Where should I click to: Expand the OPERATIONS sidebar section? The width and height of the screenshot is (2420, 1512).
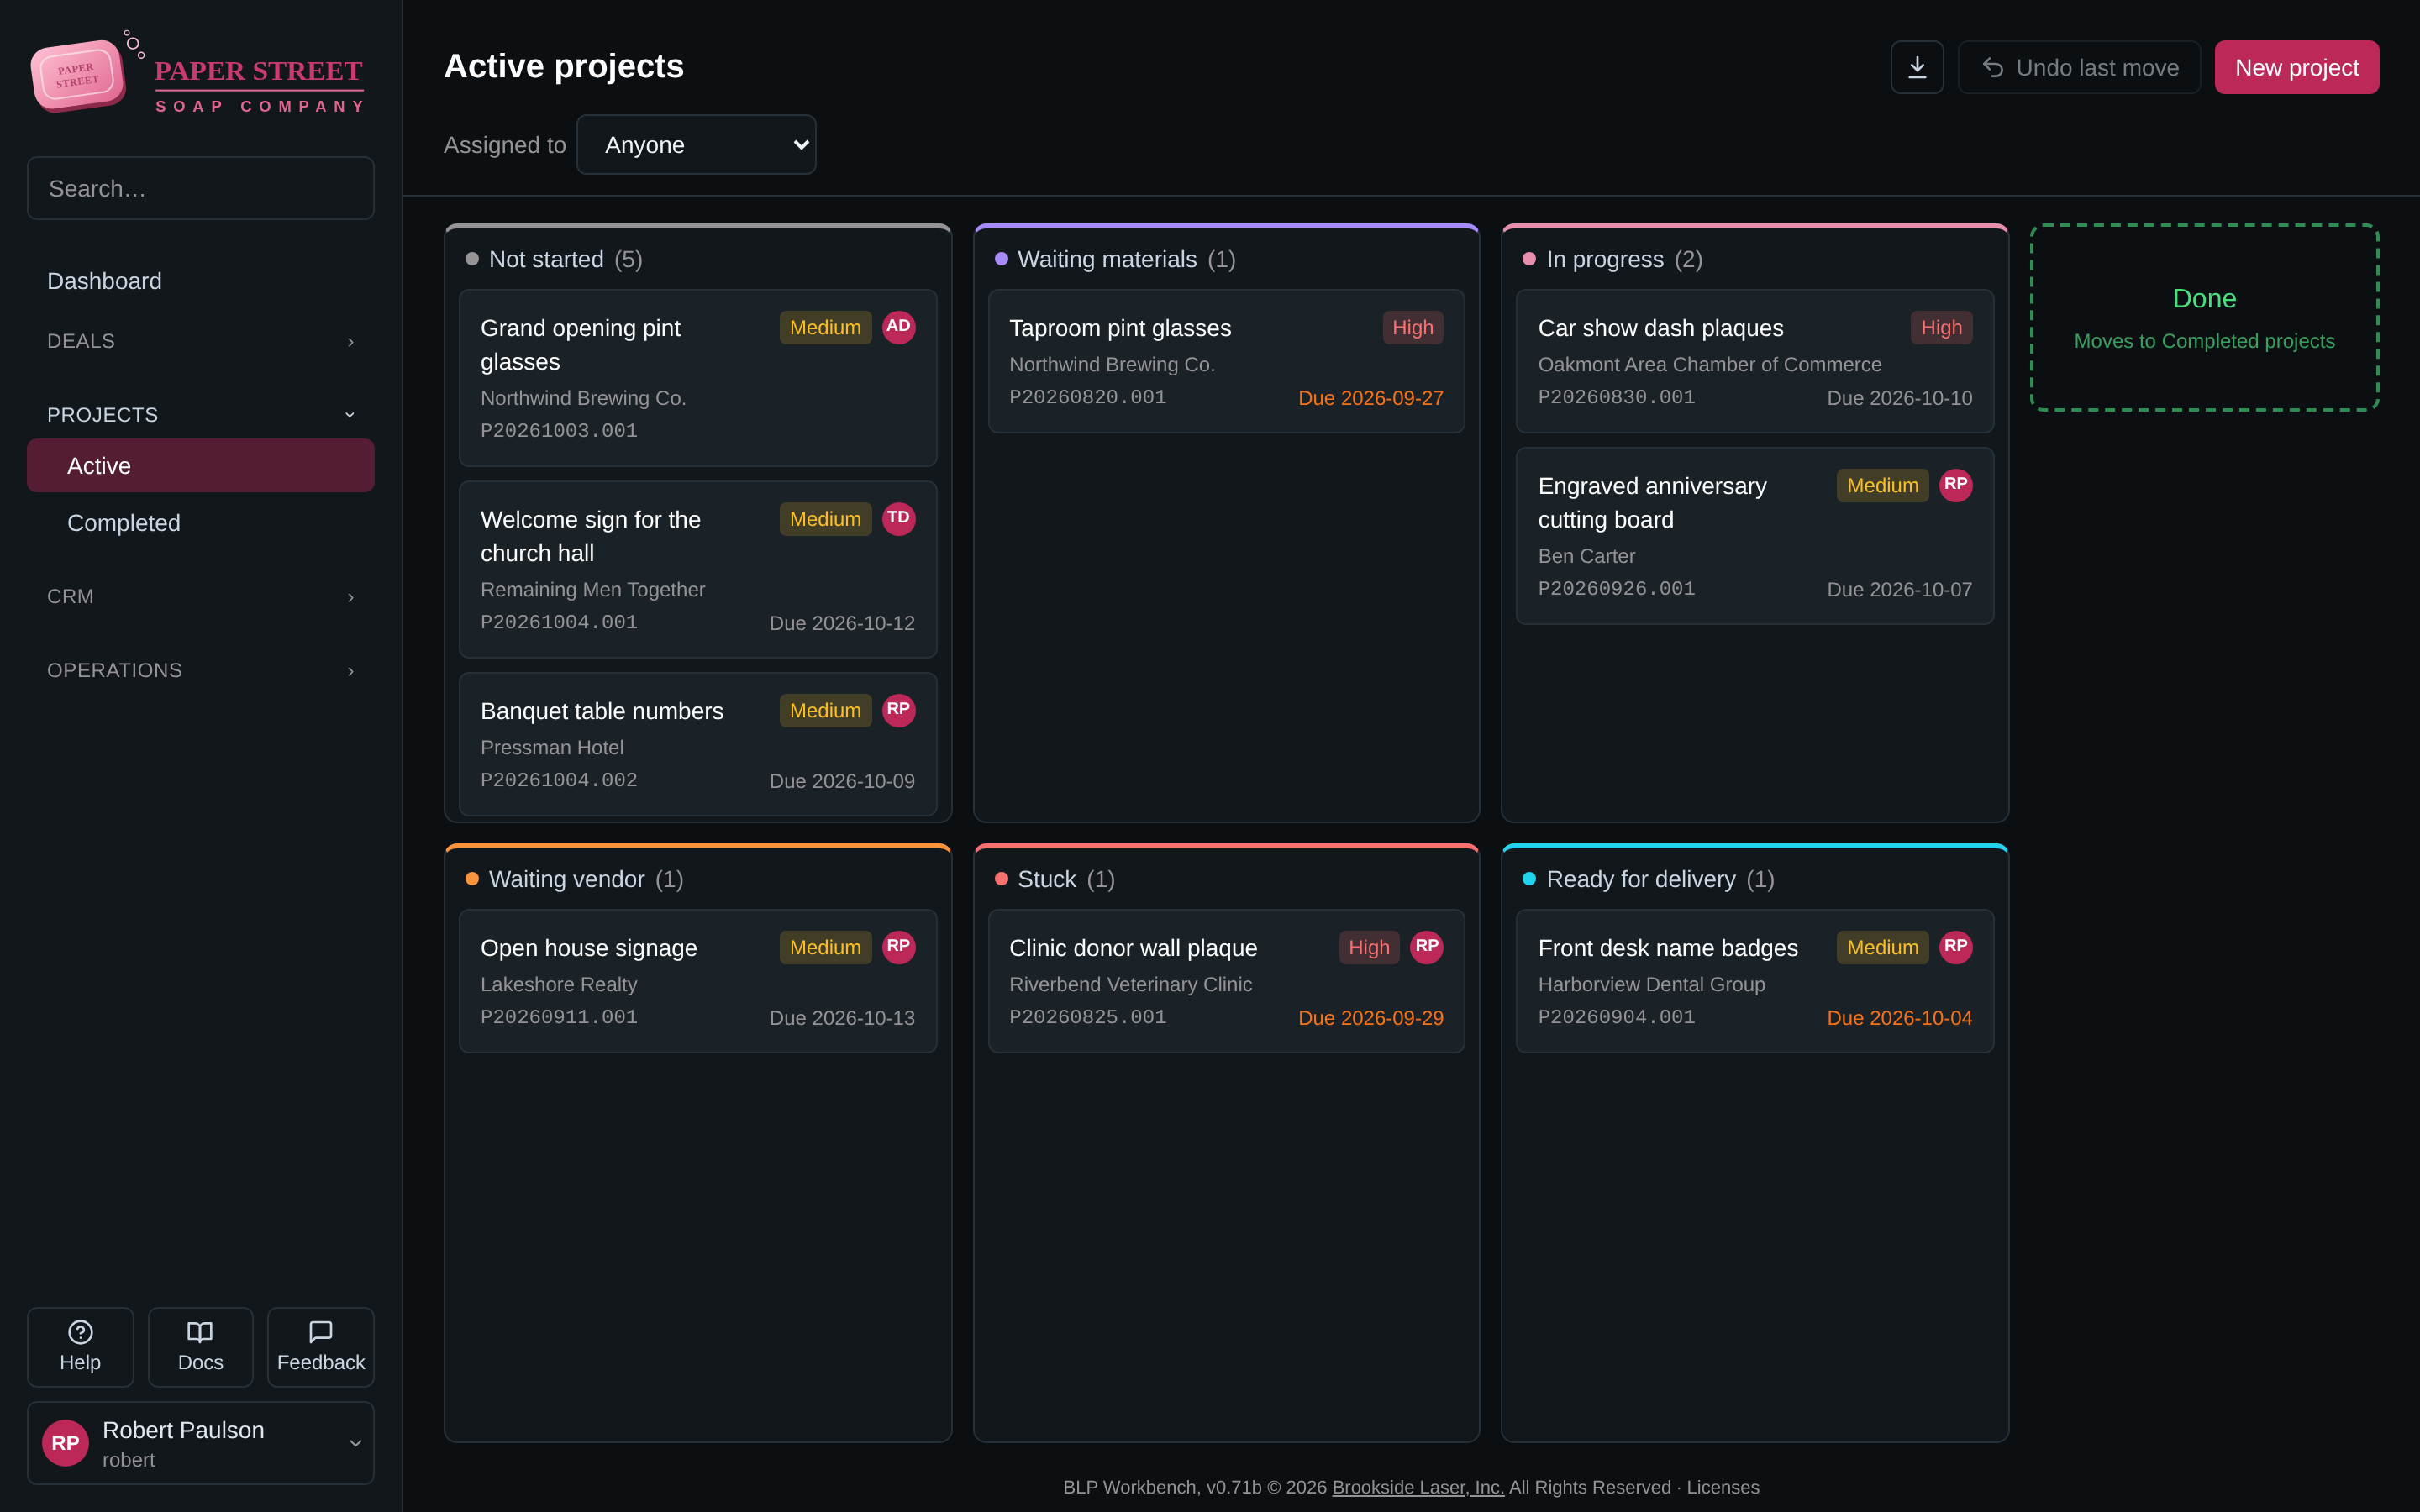(200, 670)
